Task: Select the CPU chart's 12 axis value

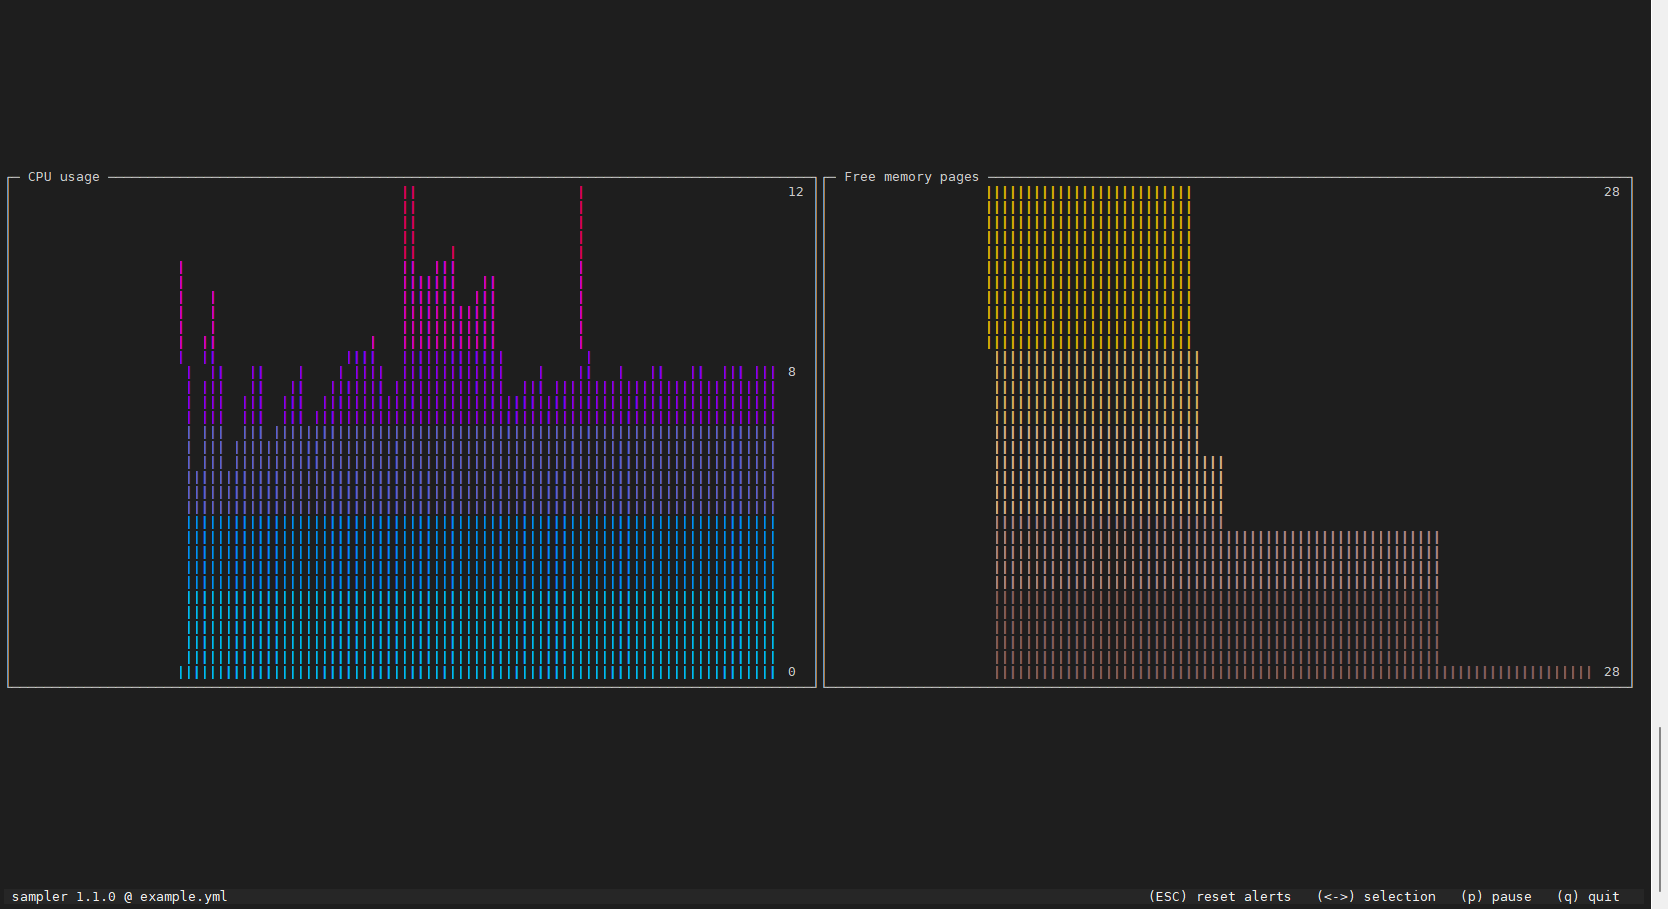Action: 796,192
